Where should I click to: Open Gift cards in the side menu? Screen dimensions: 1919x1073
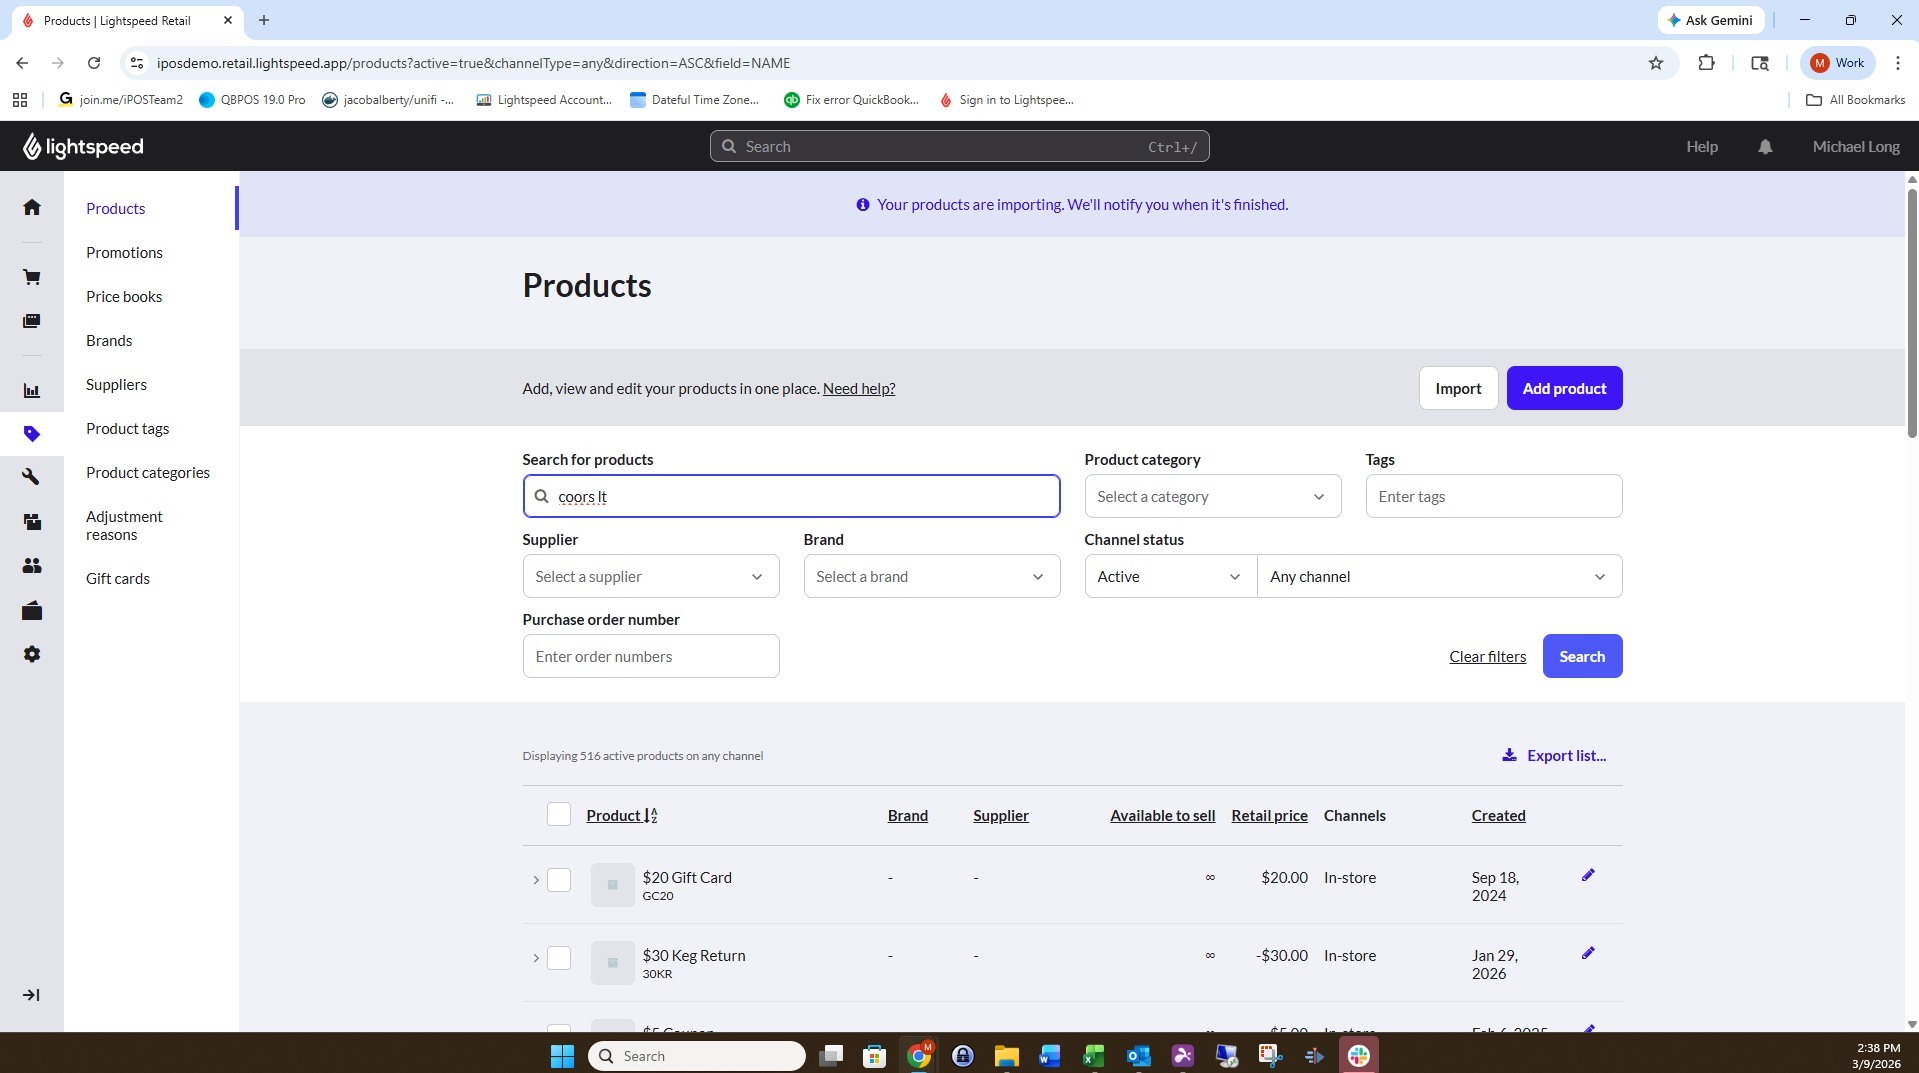pyautogui.click(x=118, y=578)
